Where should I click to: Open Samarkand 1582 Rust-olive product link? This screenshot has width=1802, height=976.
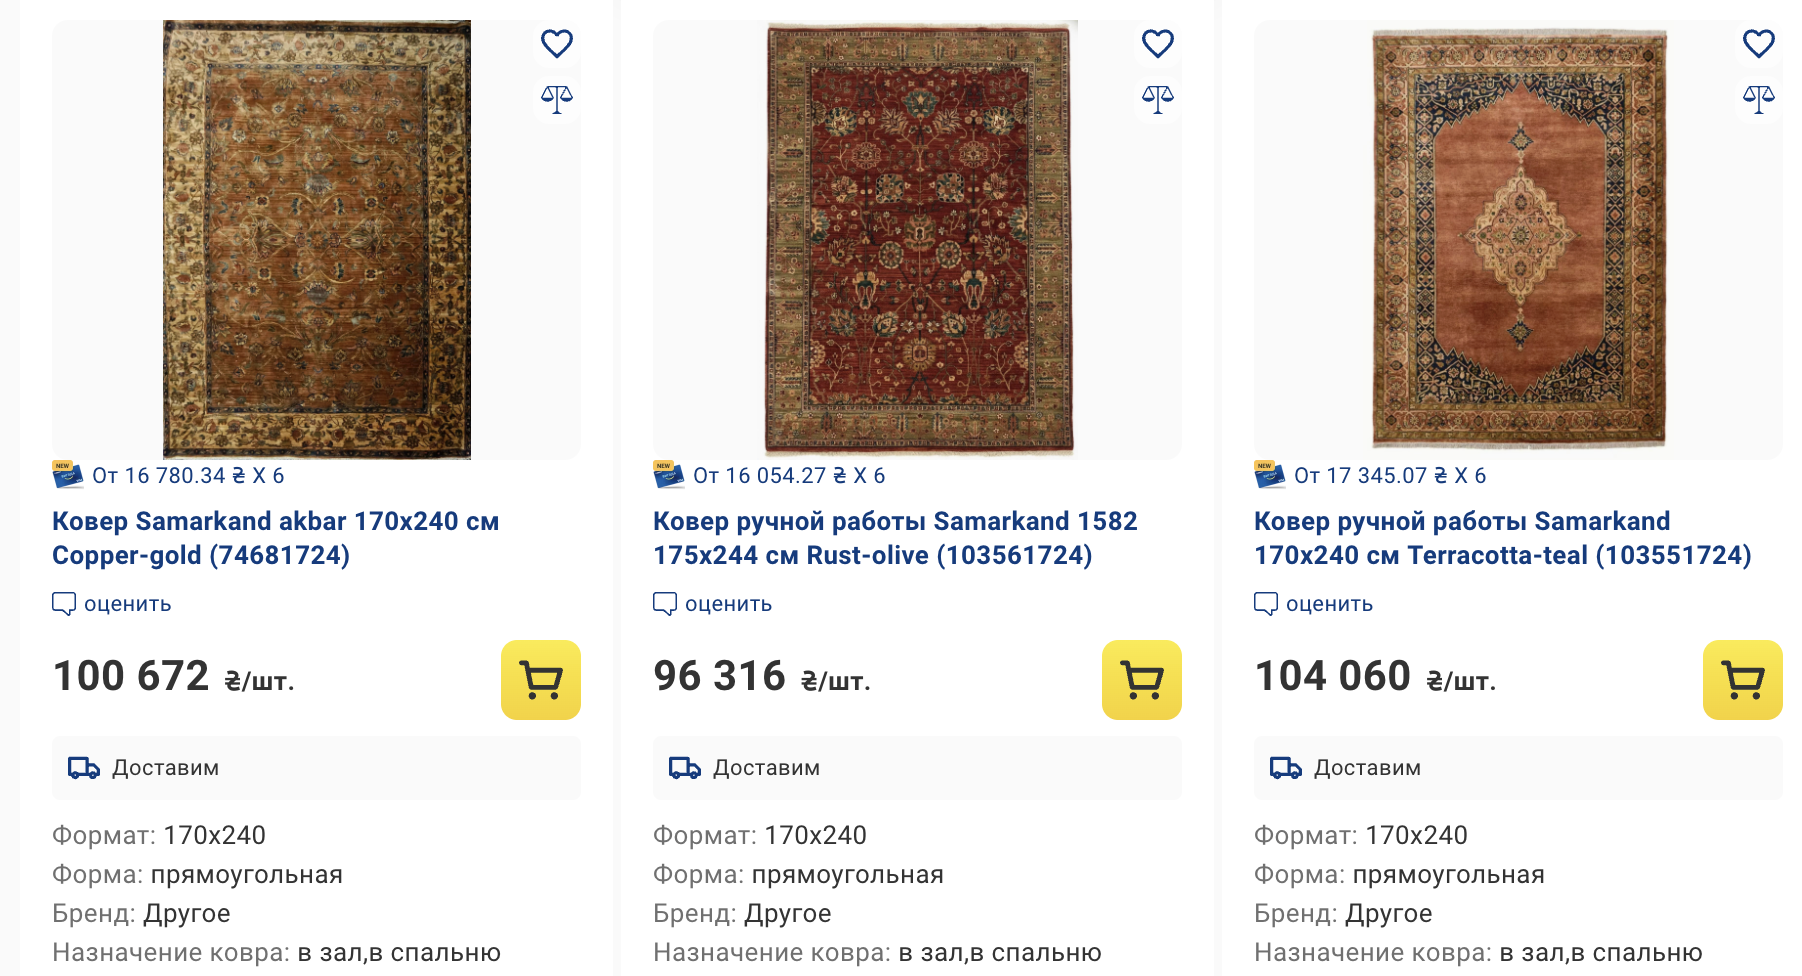pos(894,538)
